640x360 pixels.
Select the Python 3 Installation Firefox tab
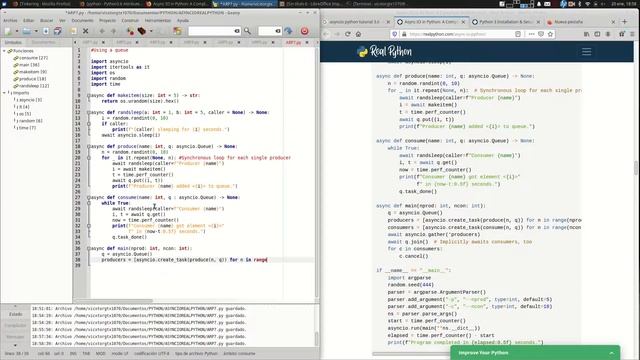[x=506, y=22]
